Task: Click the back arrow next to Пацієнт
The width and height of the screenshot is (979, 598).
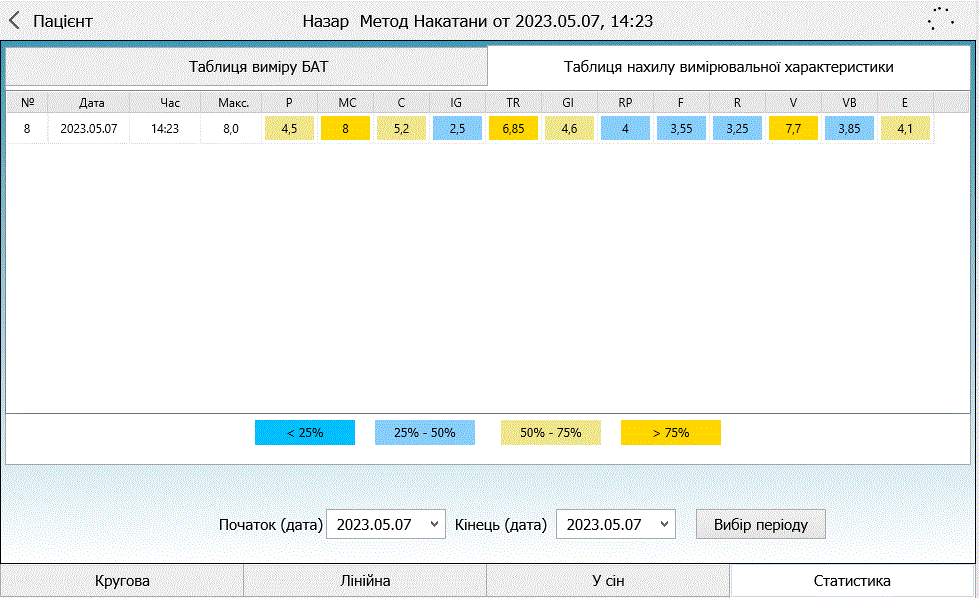Action: click(x=16, y=21)
